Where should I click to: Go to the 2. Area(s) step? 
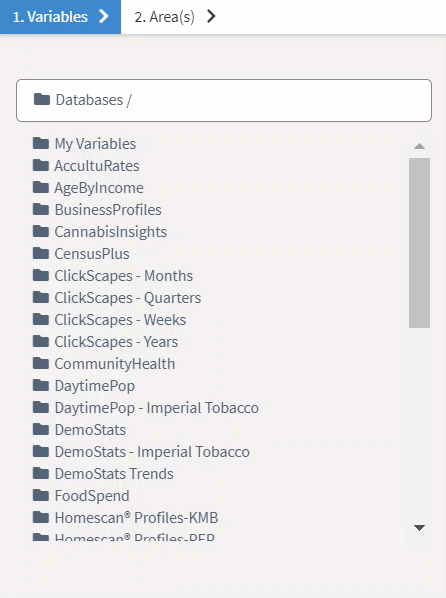(175, 17)
